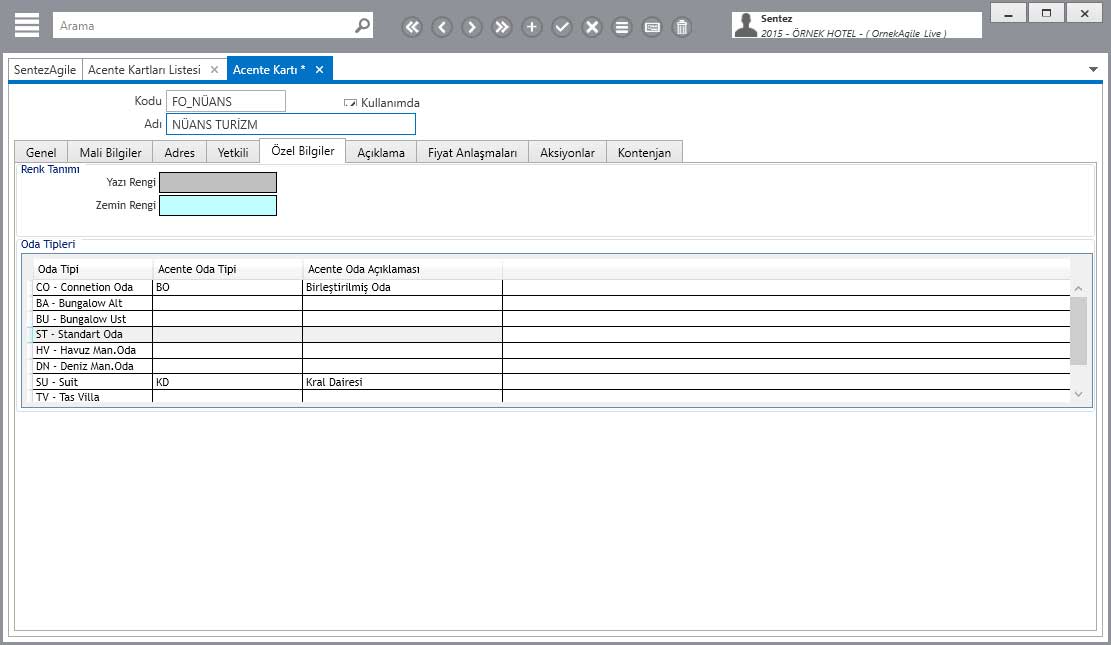Maximize the application window
Viewport: 1111px width, 645px height.
[1046, 13]
